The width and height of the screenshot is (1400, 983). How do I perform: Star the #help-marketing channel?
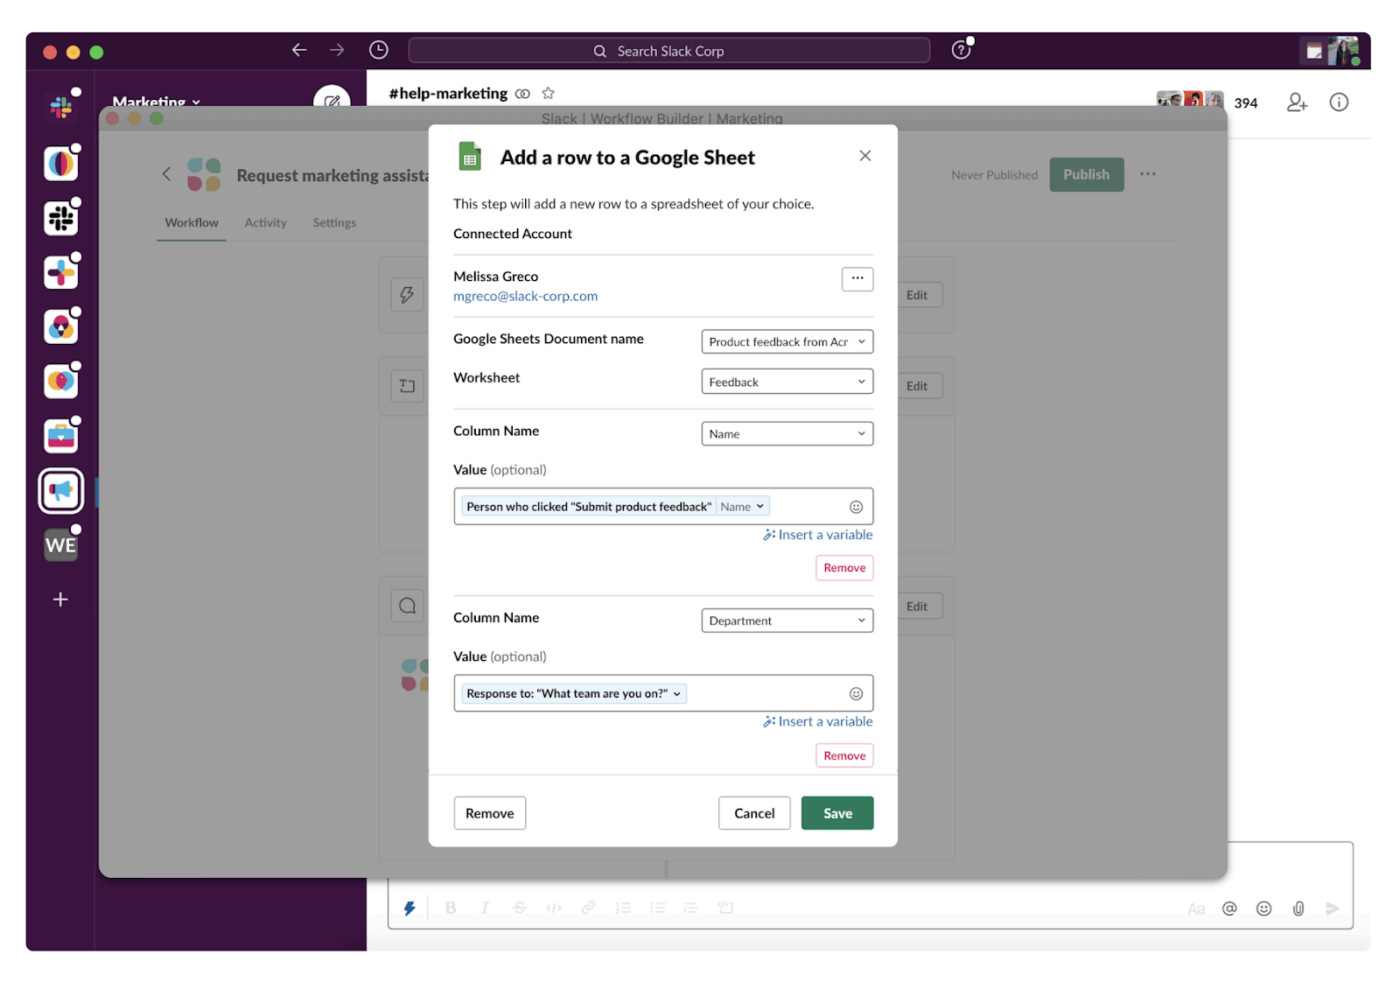point(548,92)
